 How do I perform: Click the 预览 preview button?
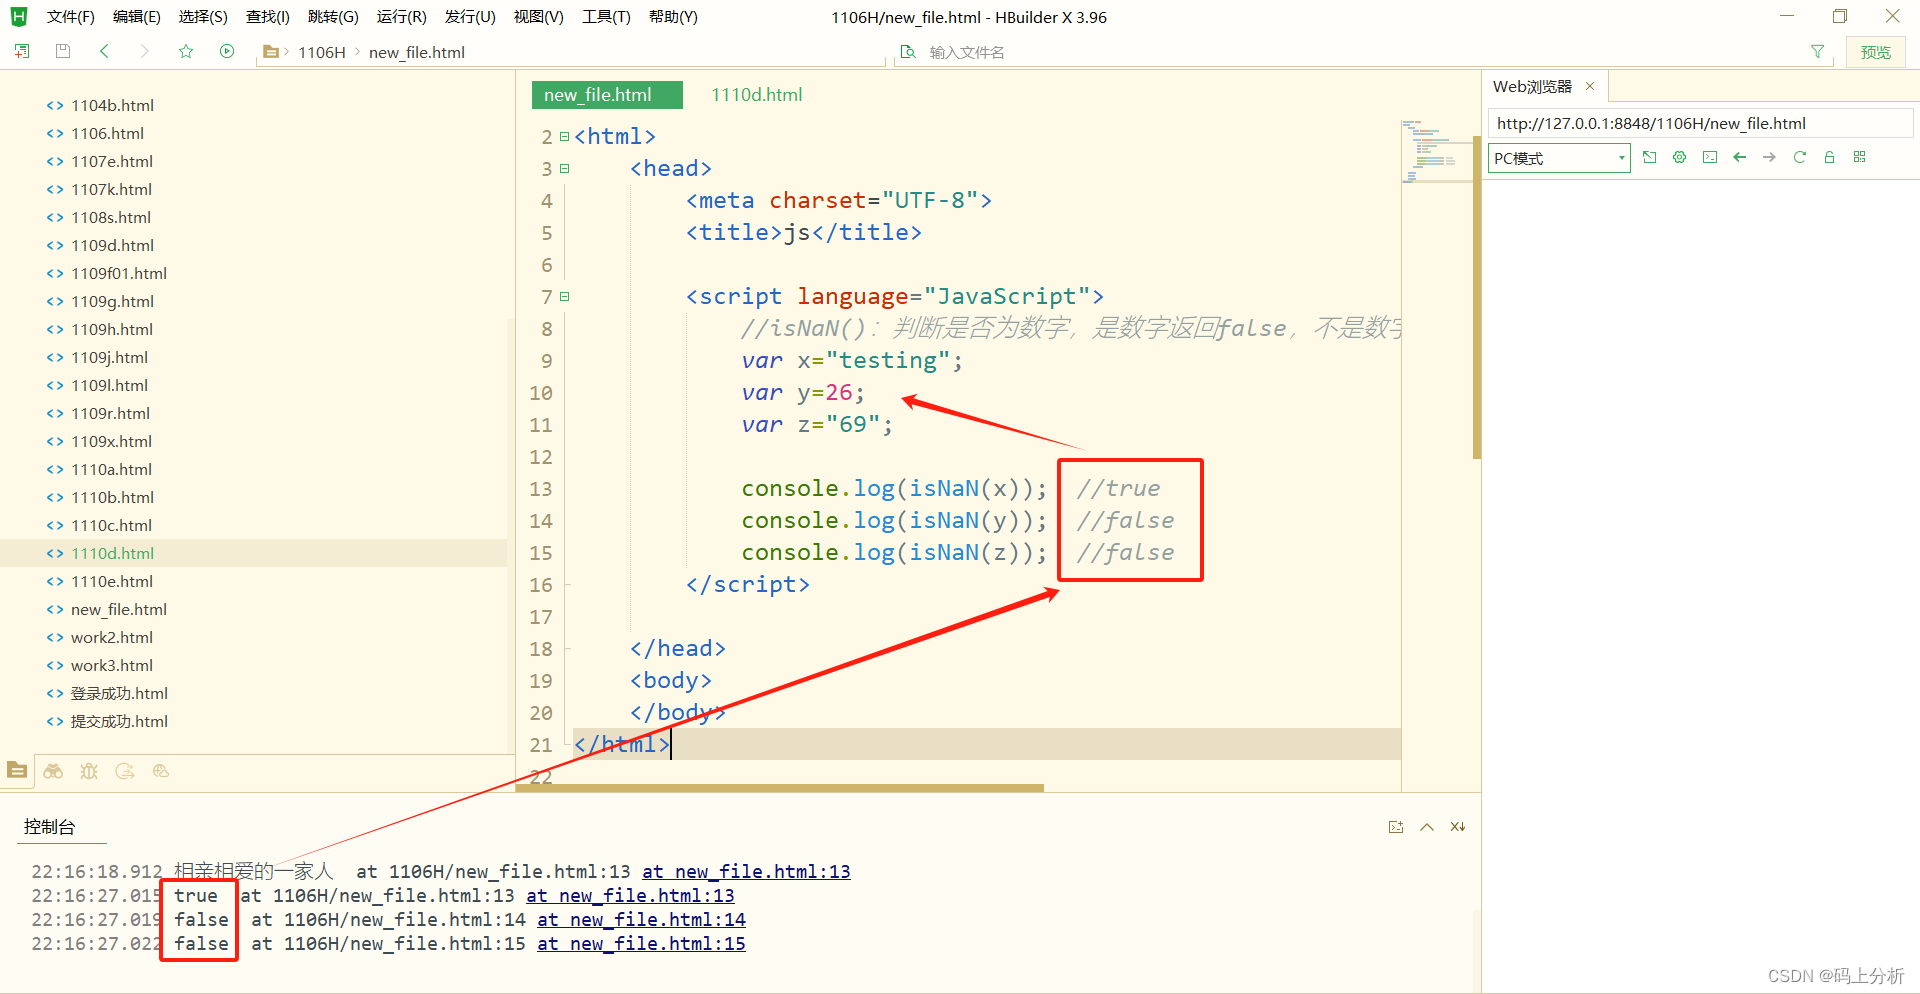(x=1875, y=52)
